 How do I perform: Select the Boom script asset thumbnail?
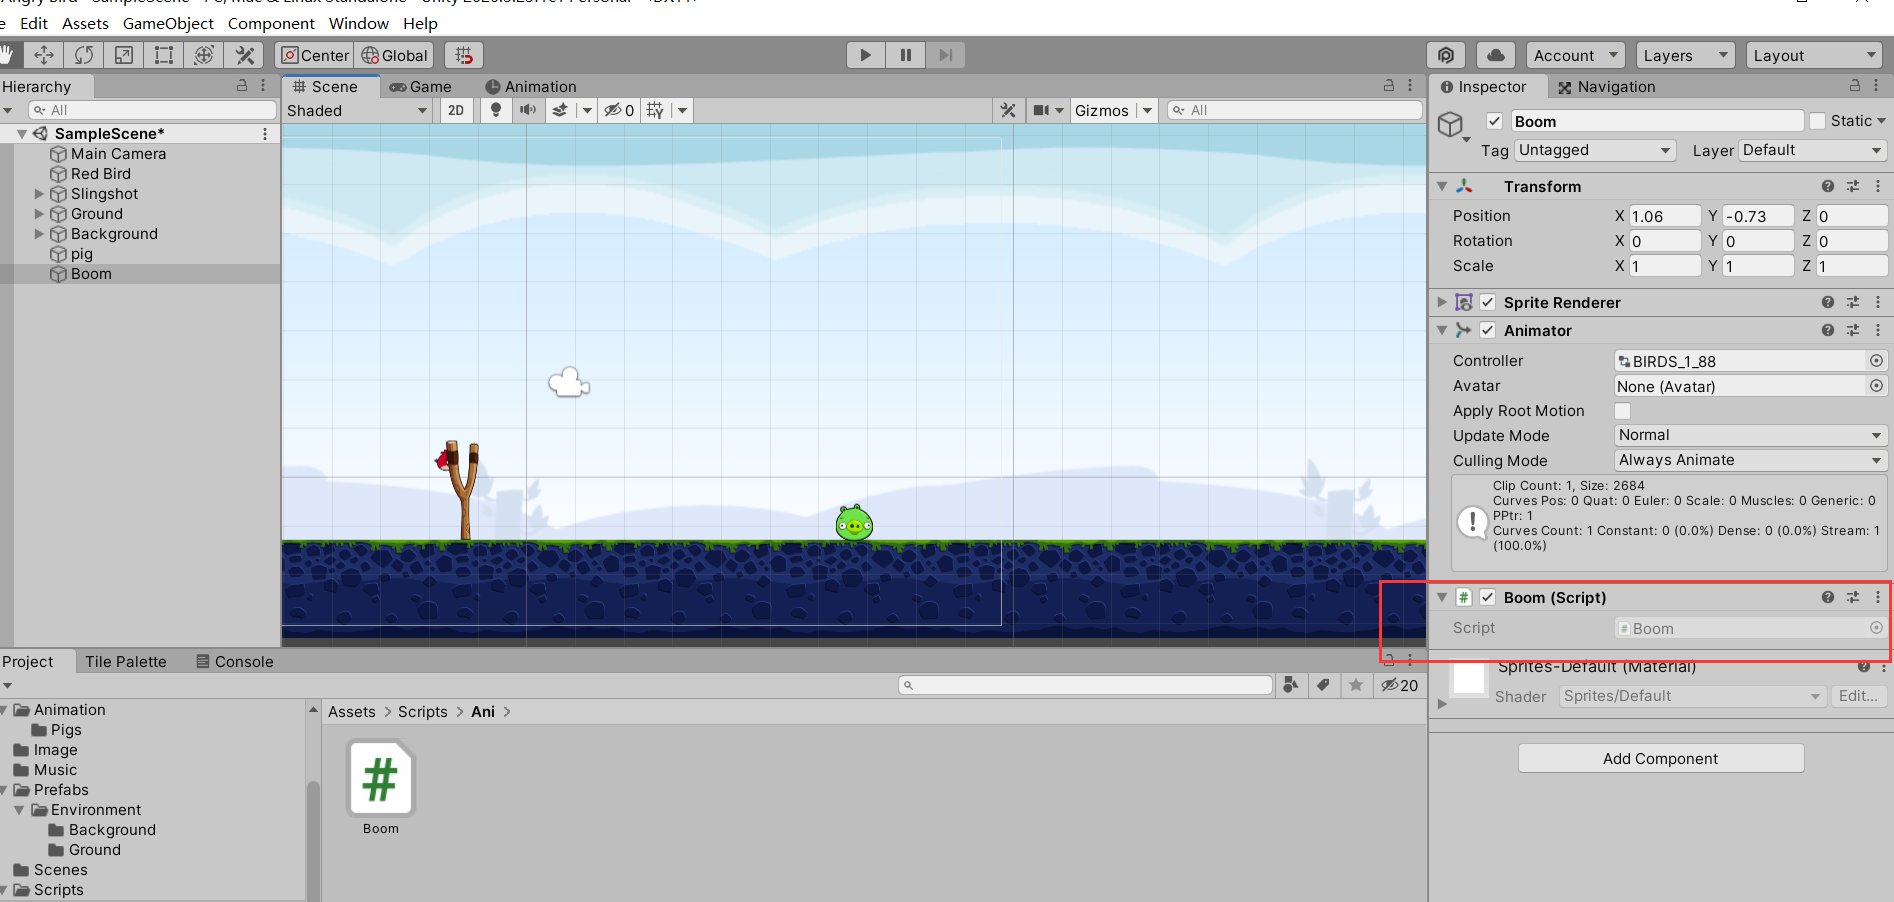tap(381, 779)
